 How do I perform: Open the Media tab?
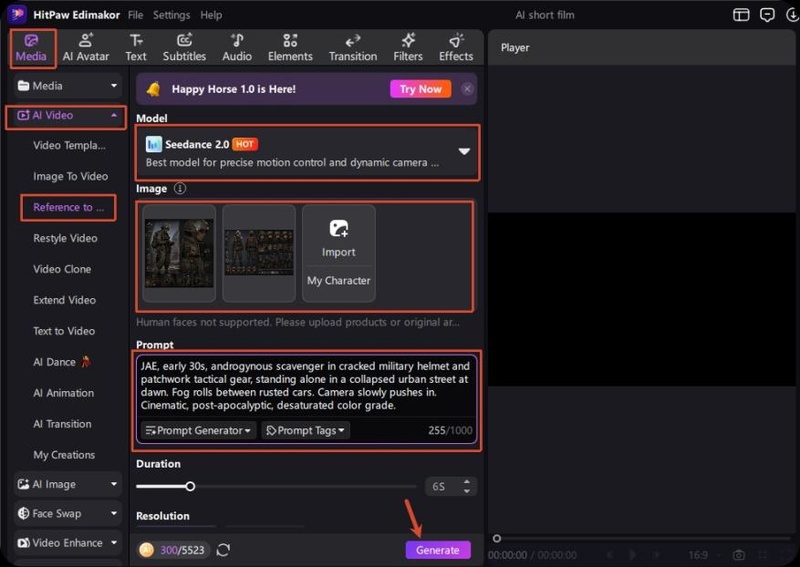[32, 48]
